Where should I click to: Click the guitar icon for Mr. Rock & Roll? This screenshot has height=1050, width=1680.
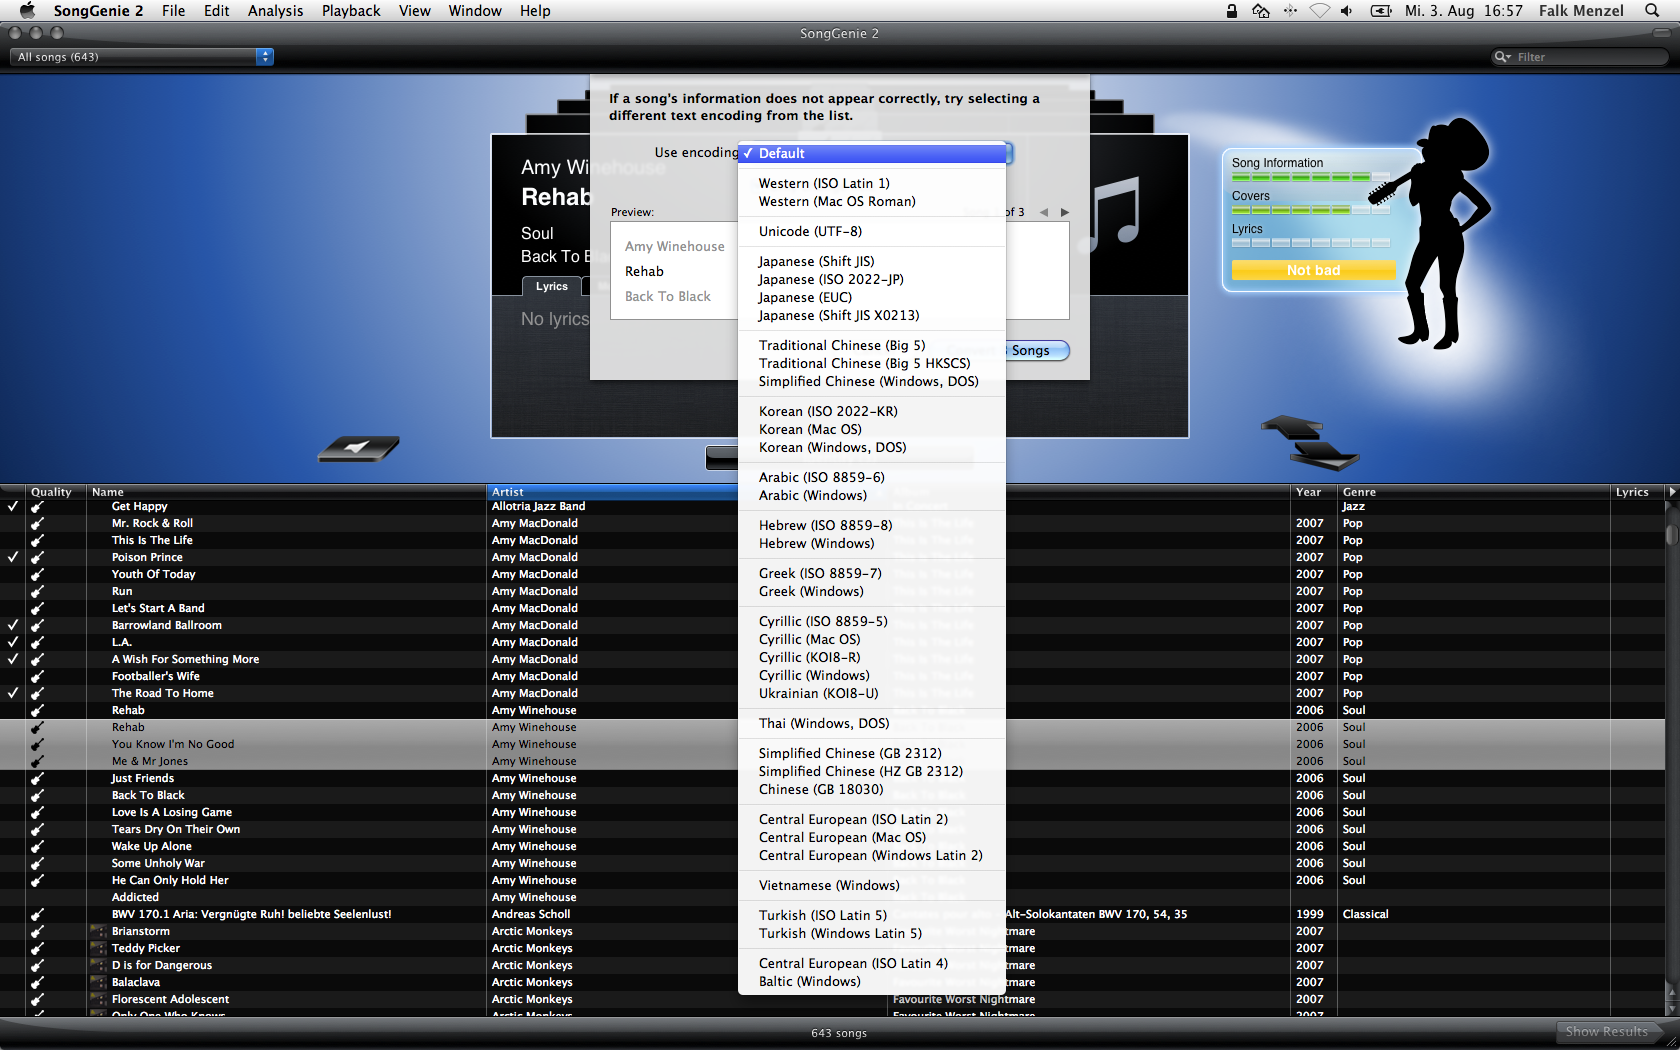[x=37, y=524]
